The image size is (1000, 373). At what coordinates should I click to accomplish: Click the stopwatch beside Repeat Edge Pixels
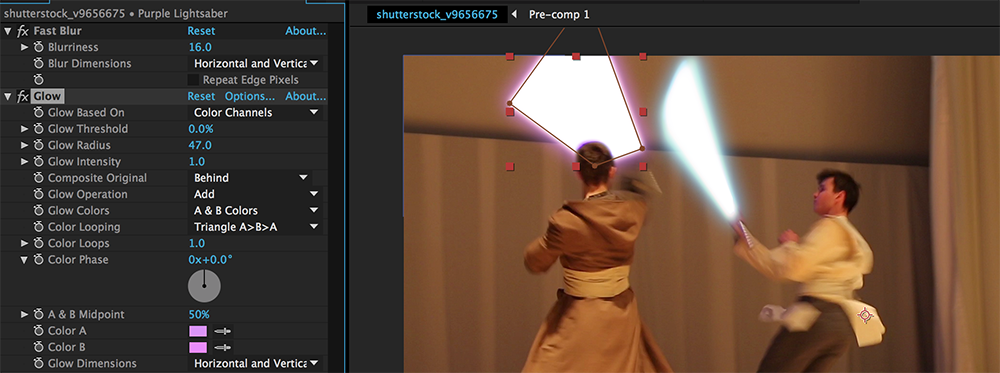pyautogui.click(x=38, y=80)
